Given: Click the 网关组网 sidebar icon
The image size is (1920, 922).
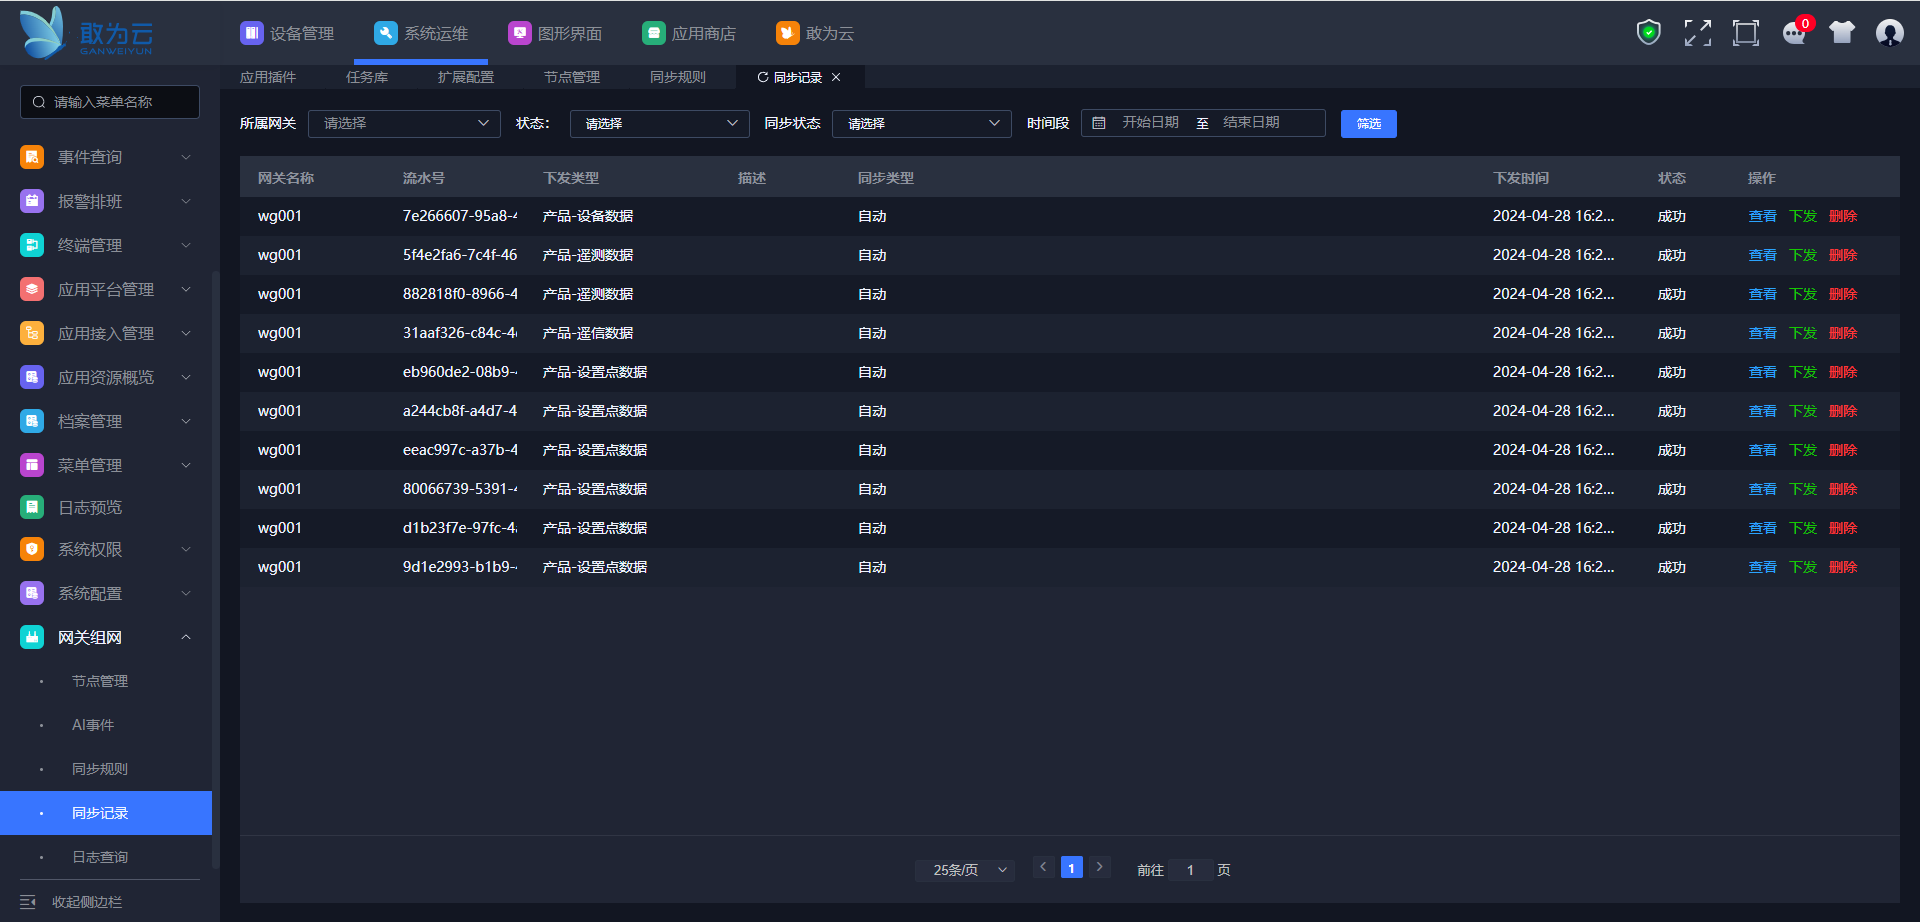Looking at the screenshot, I should [32, 637].
